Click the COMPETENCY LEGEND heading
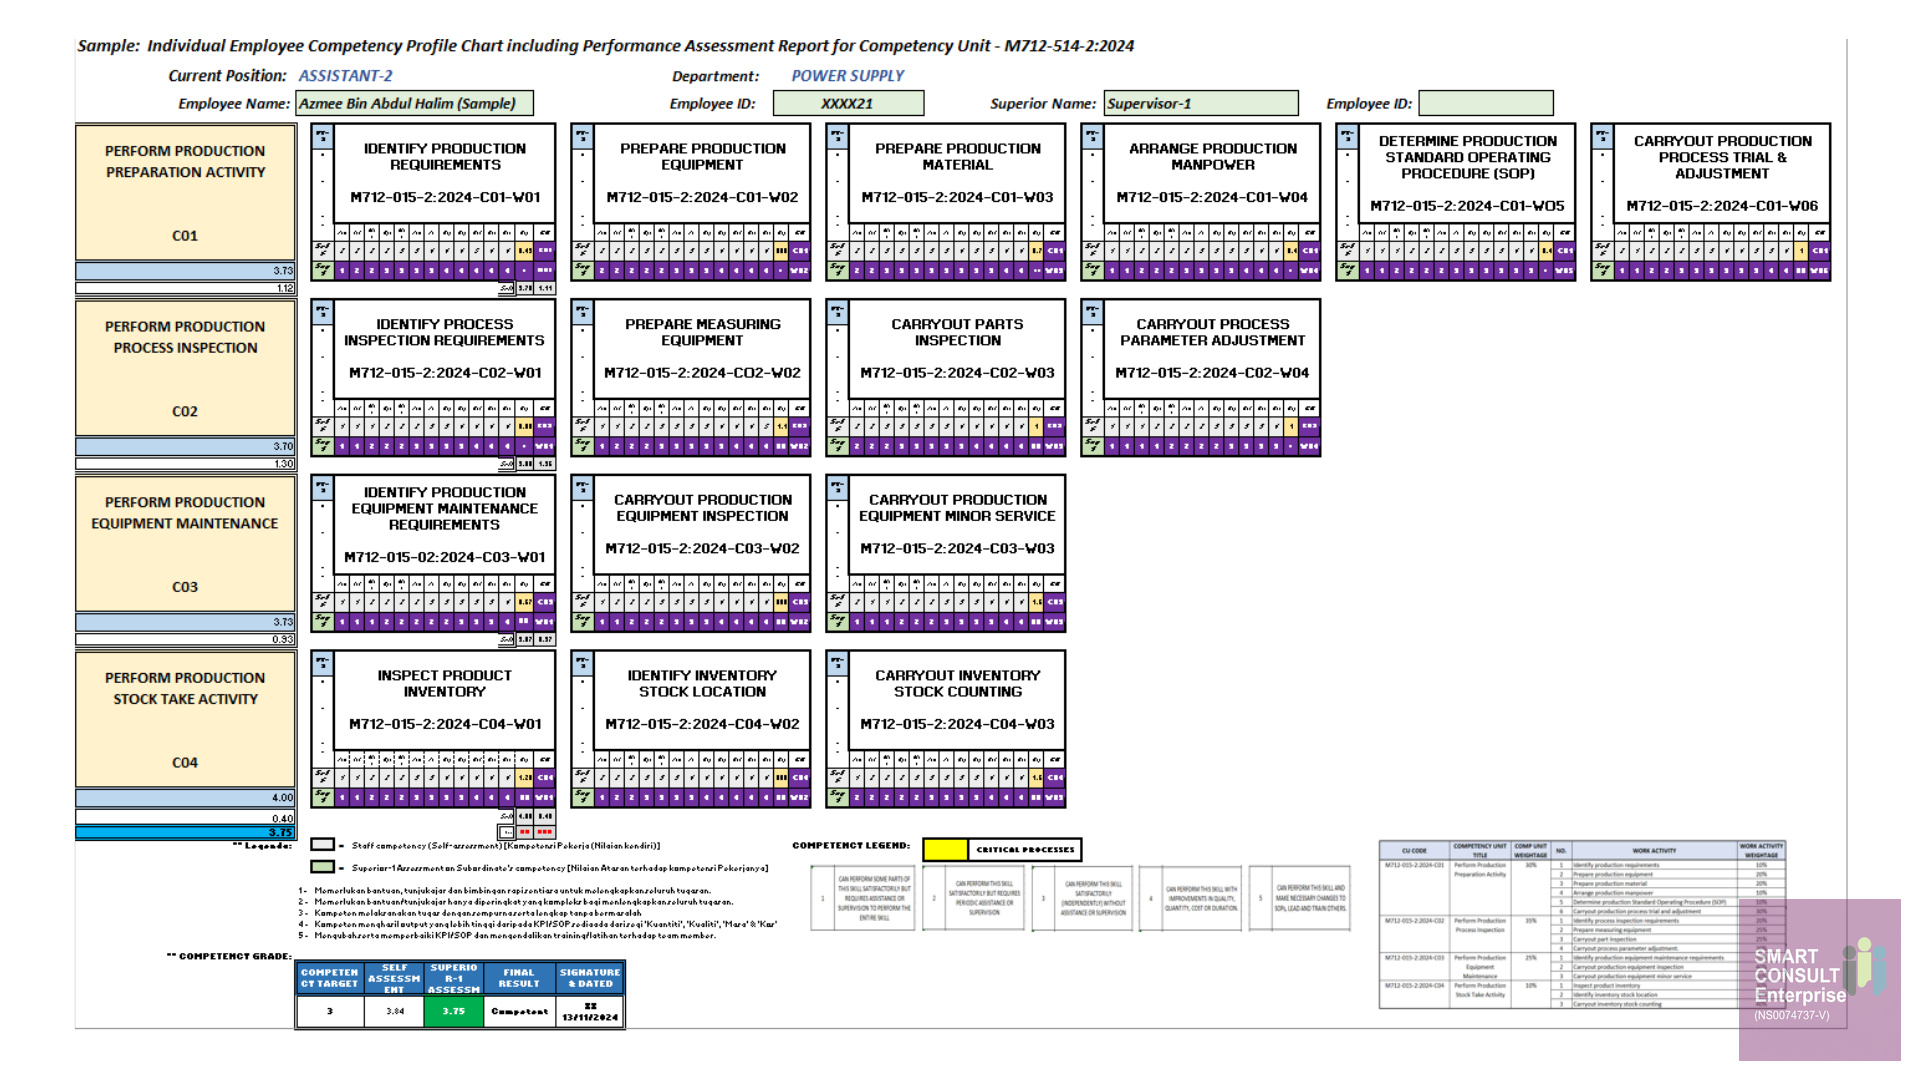This screenshot has height=1080, width=1920. (851, 846)
